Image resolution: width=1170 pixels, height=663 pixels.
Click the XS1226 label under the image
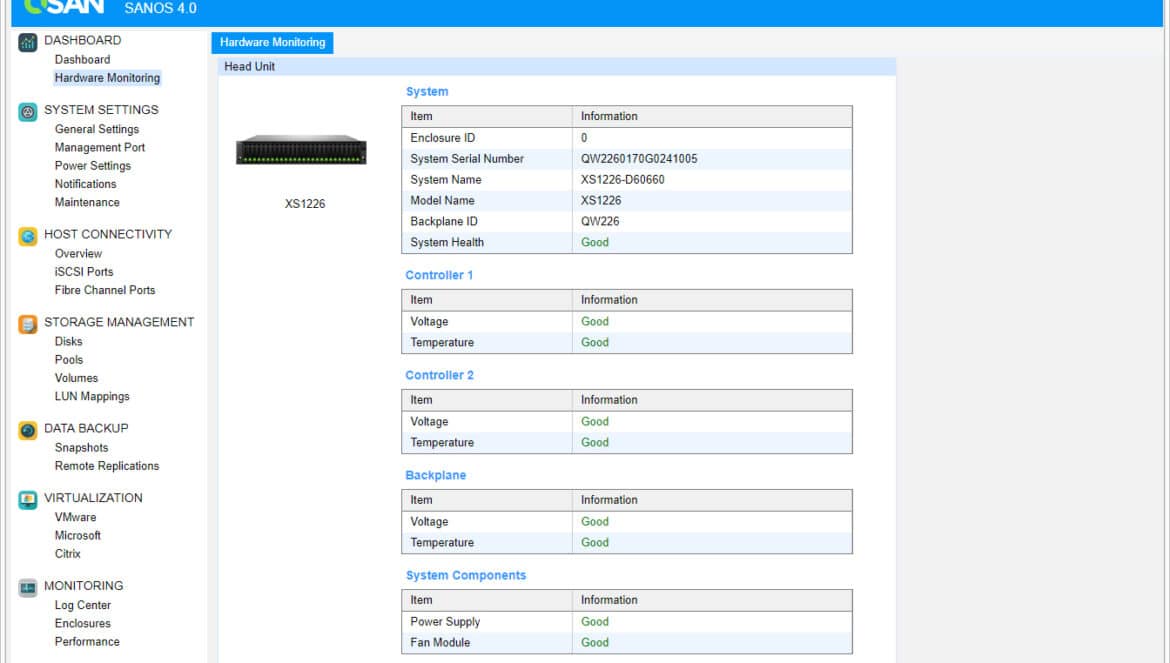click(304, 204)
